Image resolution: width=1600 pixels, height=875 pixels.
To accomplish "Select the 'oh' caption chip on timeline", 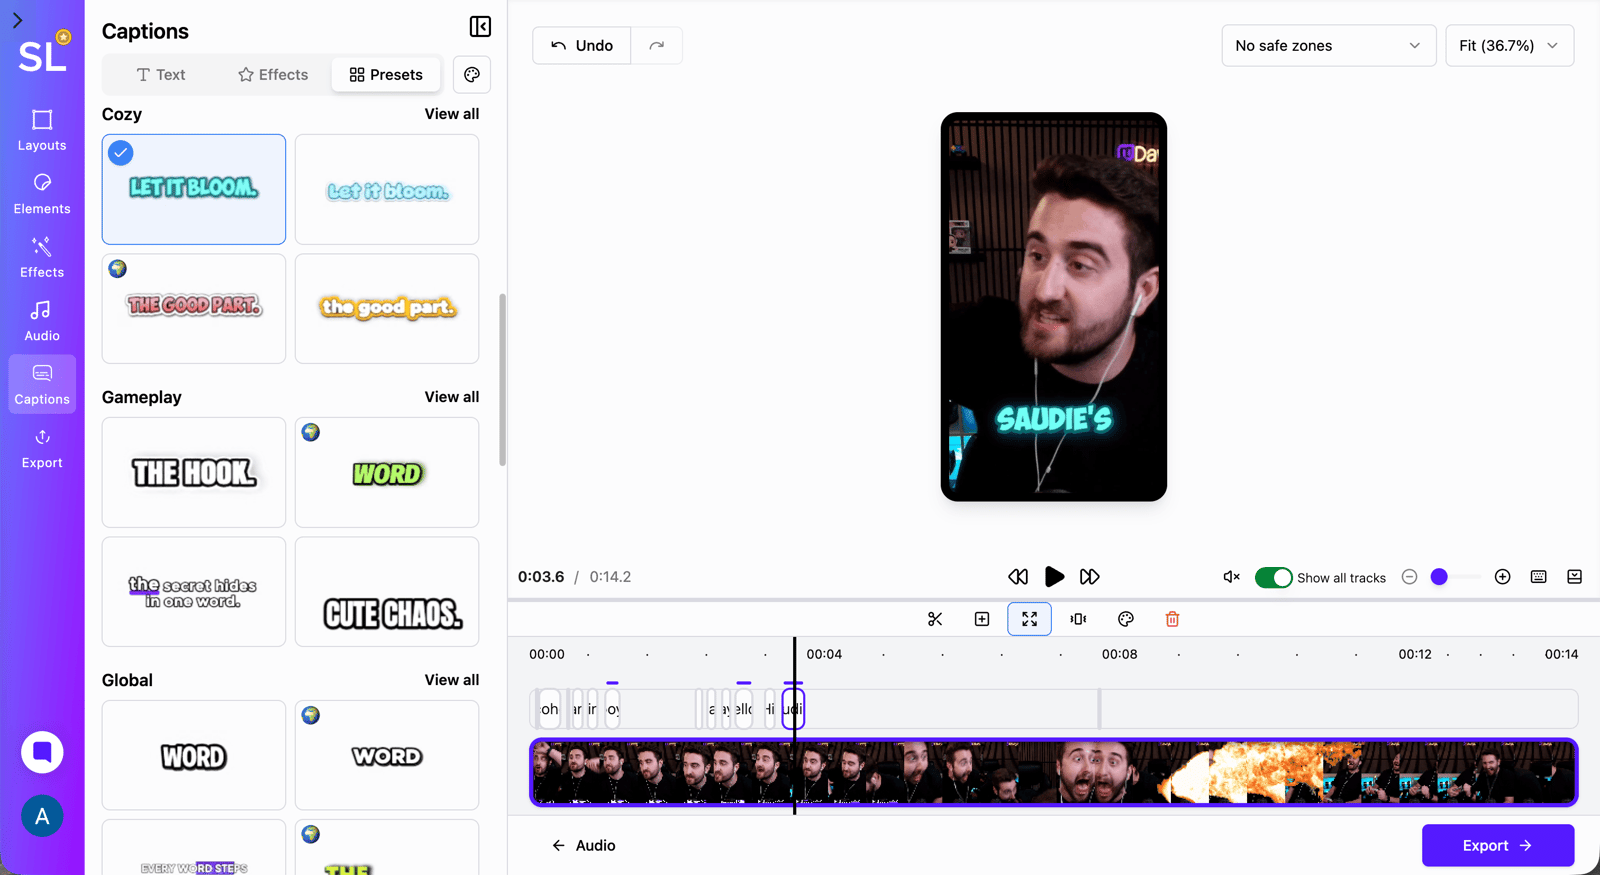I will [549, 709].
